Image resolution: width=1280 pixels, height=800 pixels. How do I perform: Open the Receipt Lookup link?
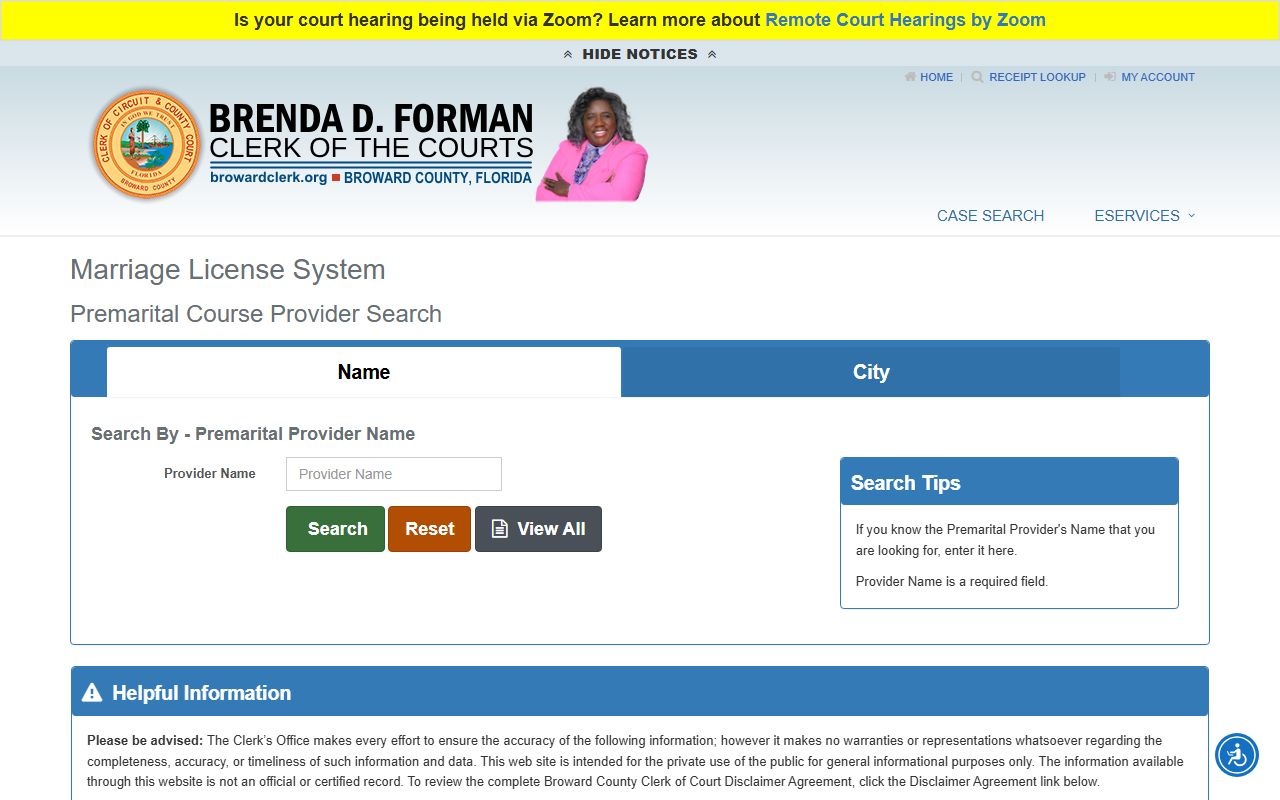point(1037,77)
